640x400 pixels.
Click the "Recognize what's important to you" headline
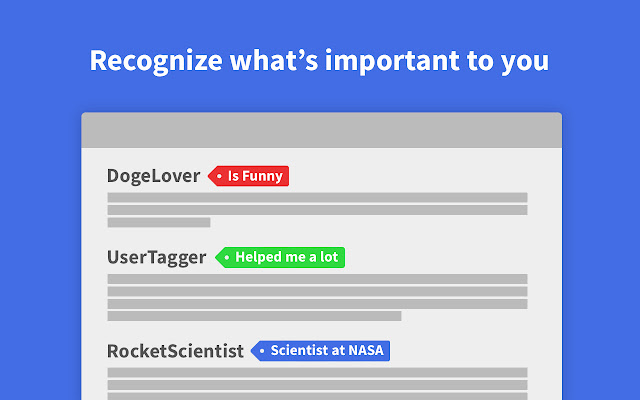point(319,61)
